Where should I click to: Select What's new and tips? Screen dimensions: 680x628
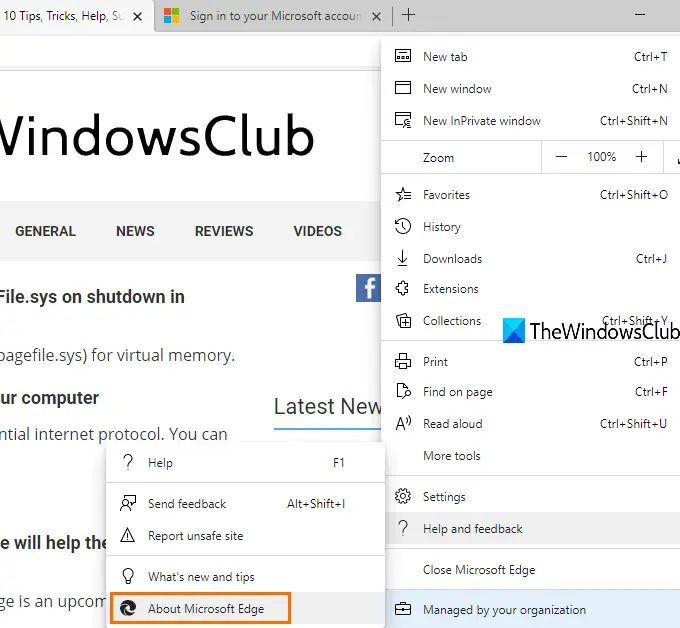pos(245,576)
